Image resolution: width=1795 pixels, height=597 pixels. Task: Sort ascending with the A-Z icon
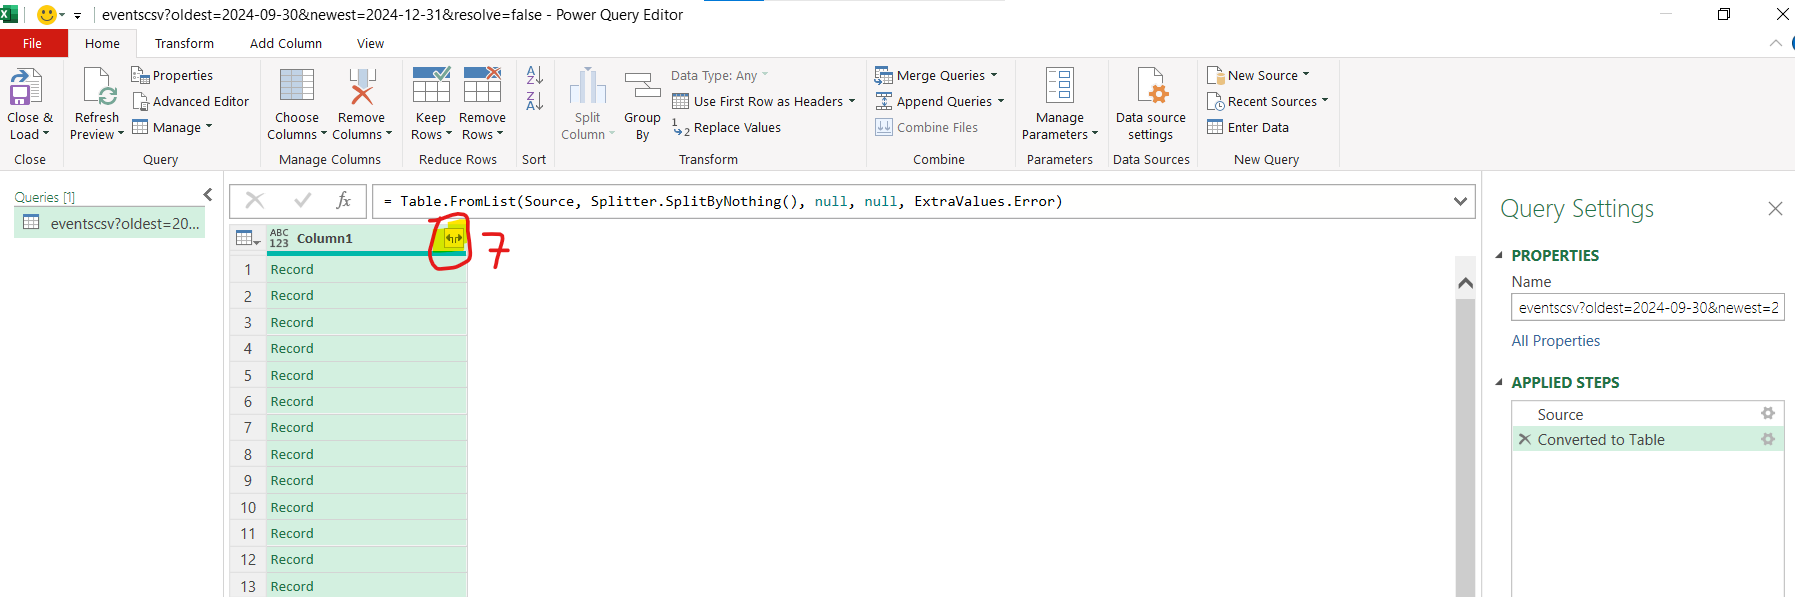pyautogui.click(x=535, y=75)
